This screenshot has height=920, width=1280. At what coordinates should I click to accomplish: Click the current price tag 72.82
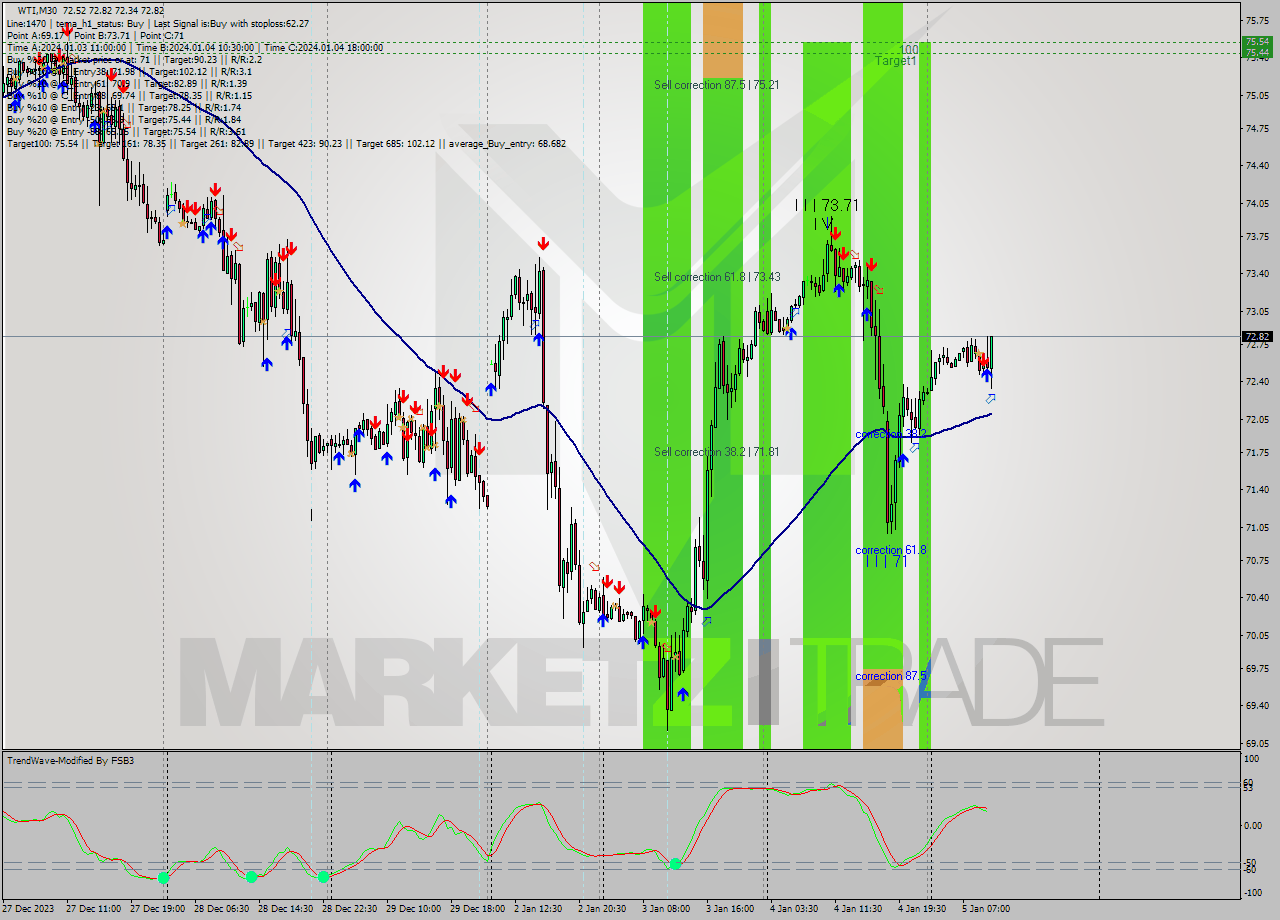tap(1257, 337)
